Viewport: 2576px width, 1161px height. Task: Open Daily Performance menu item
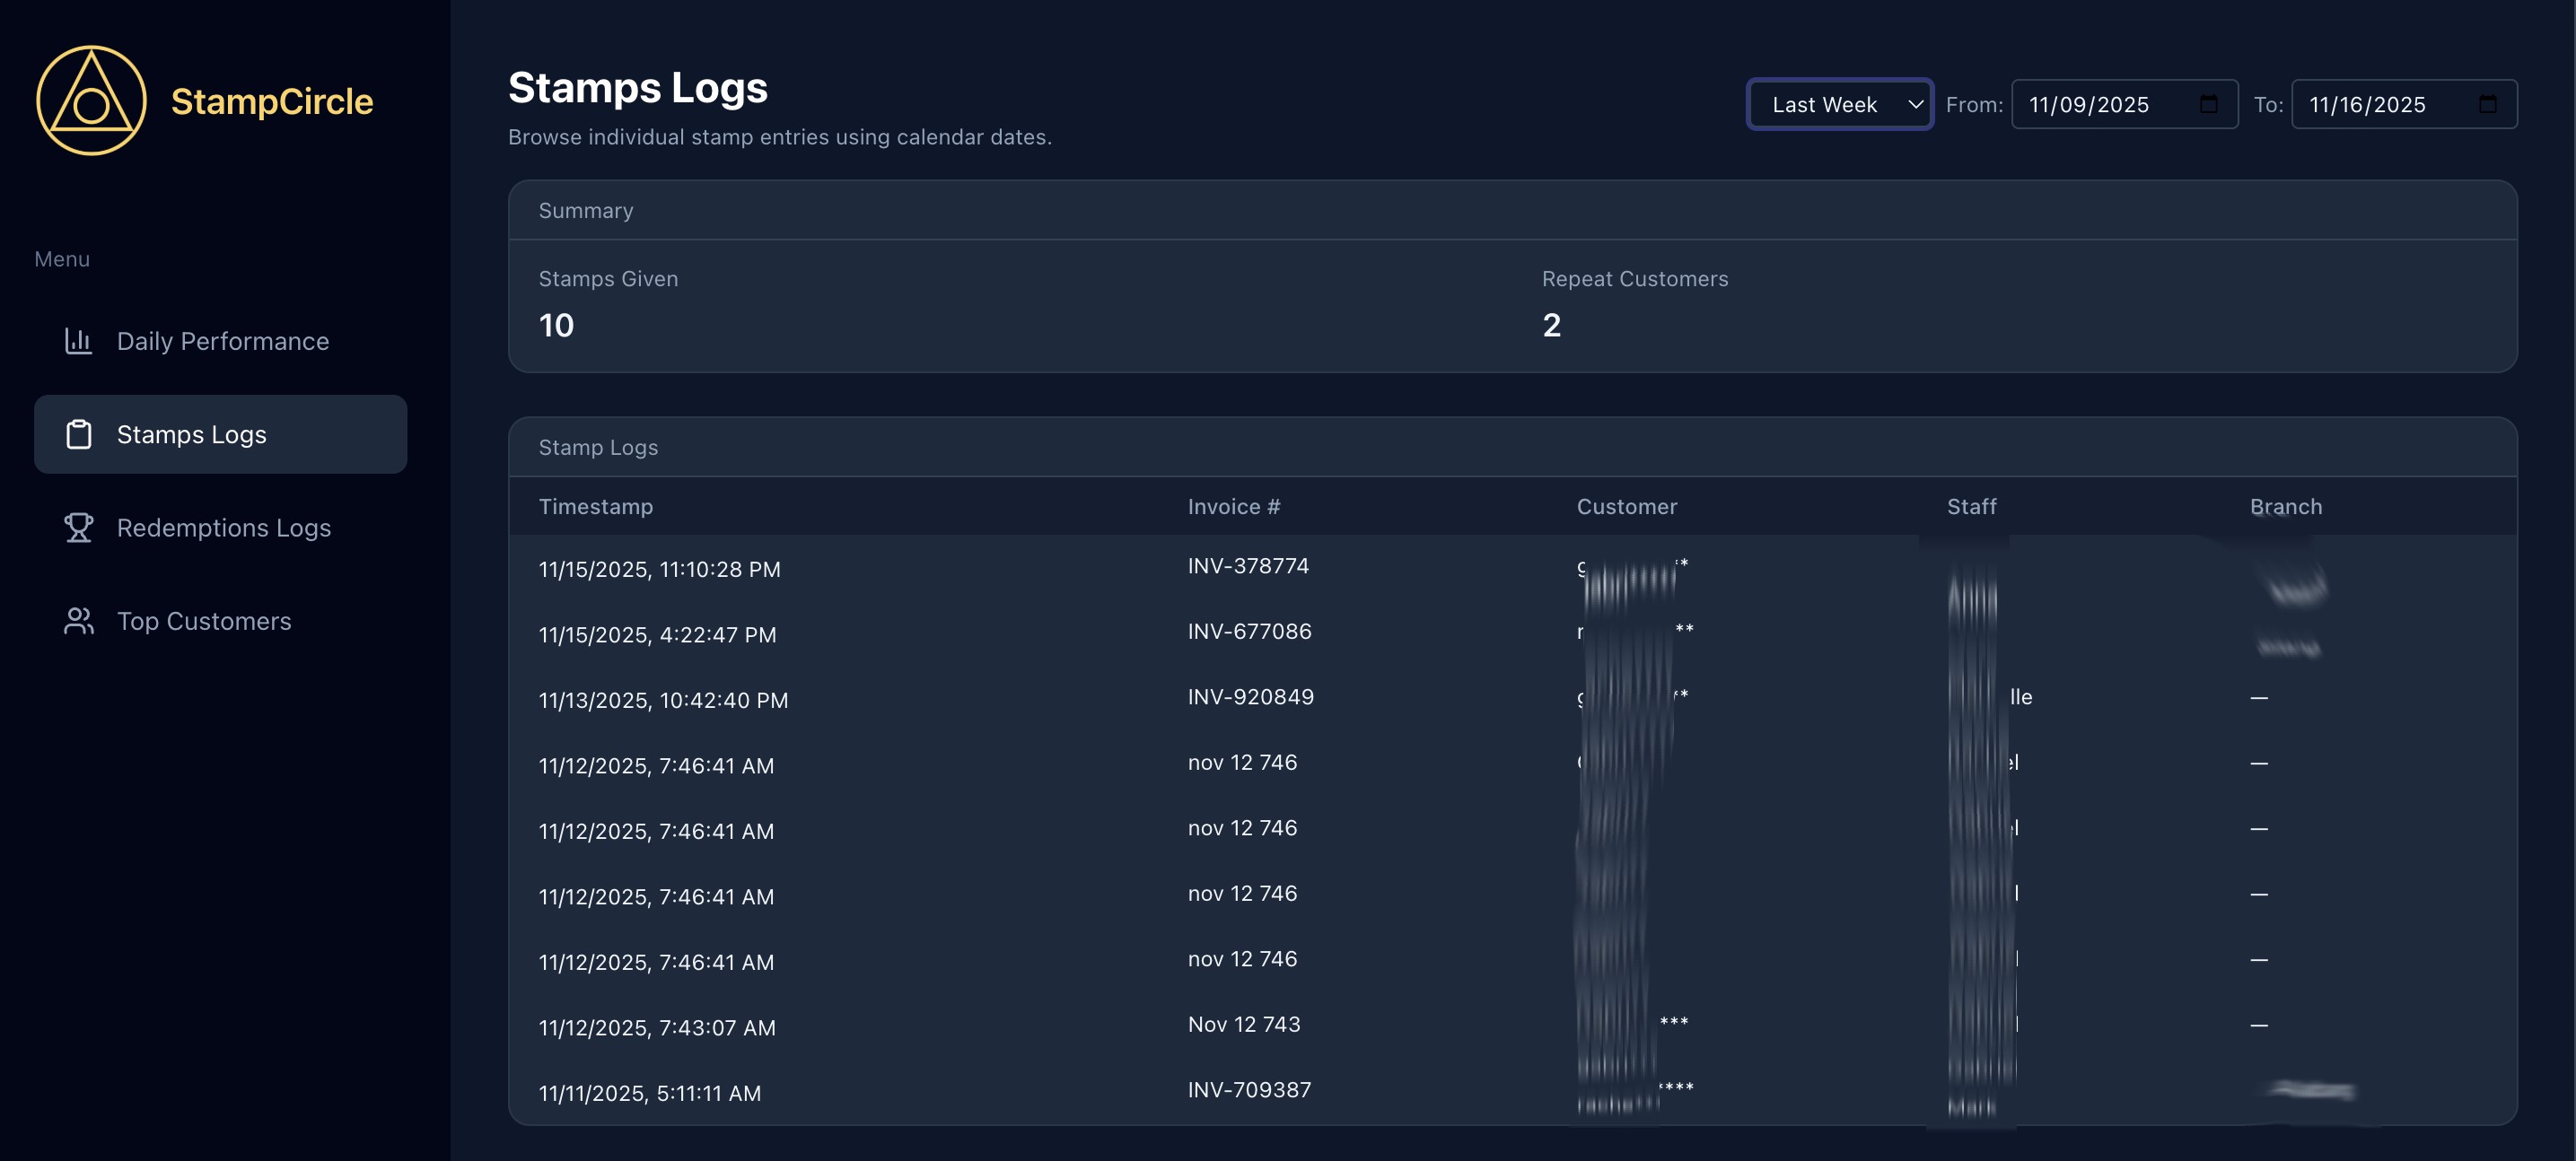tap(222, 341)
